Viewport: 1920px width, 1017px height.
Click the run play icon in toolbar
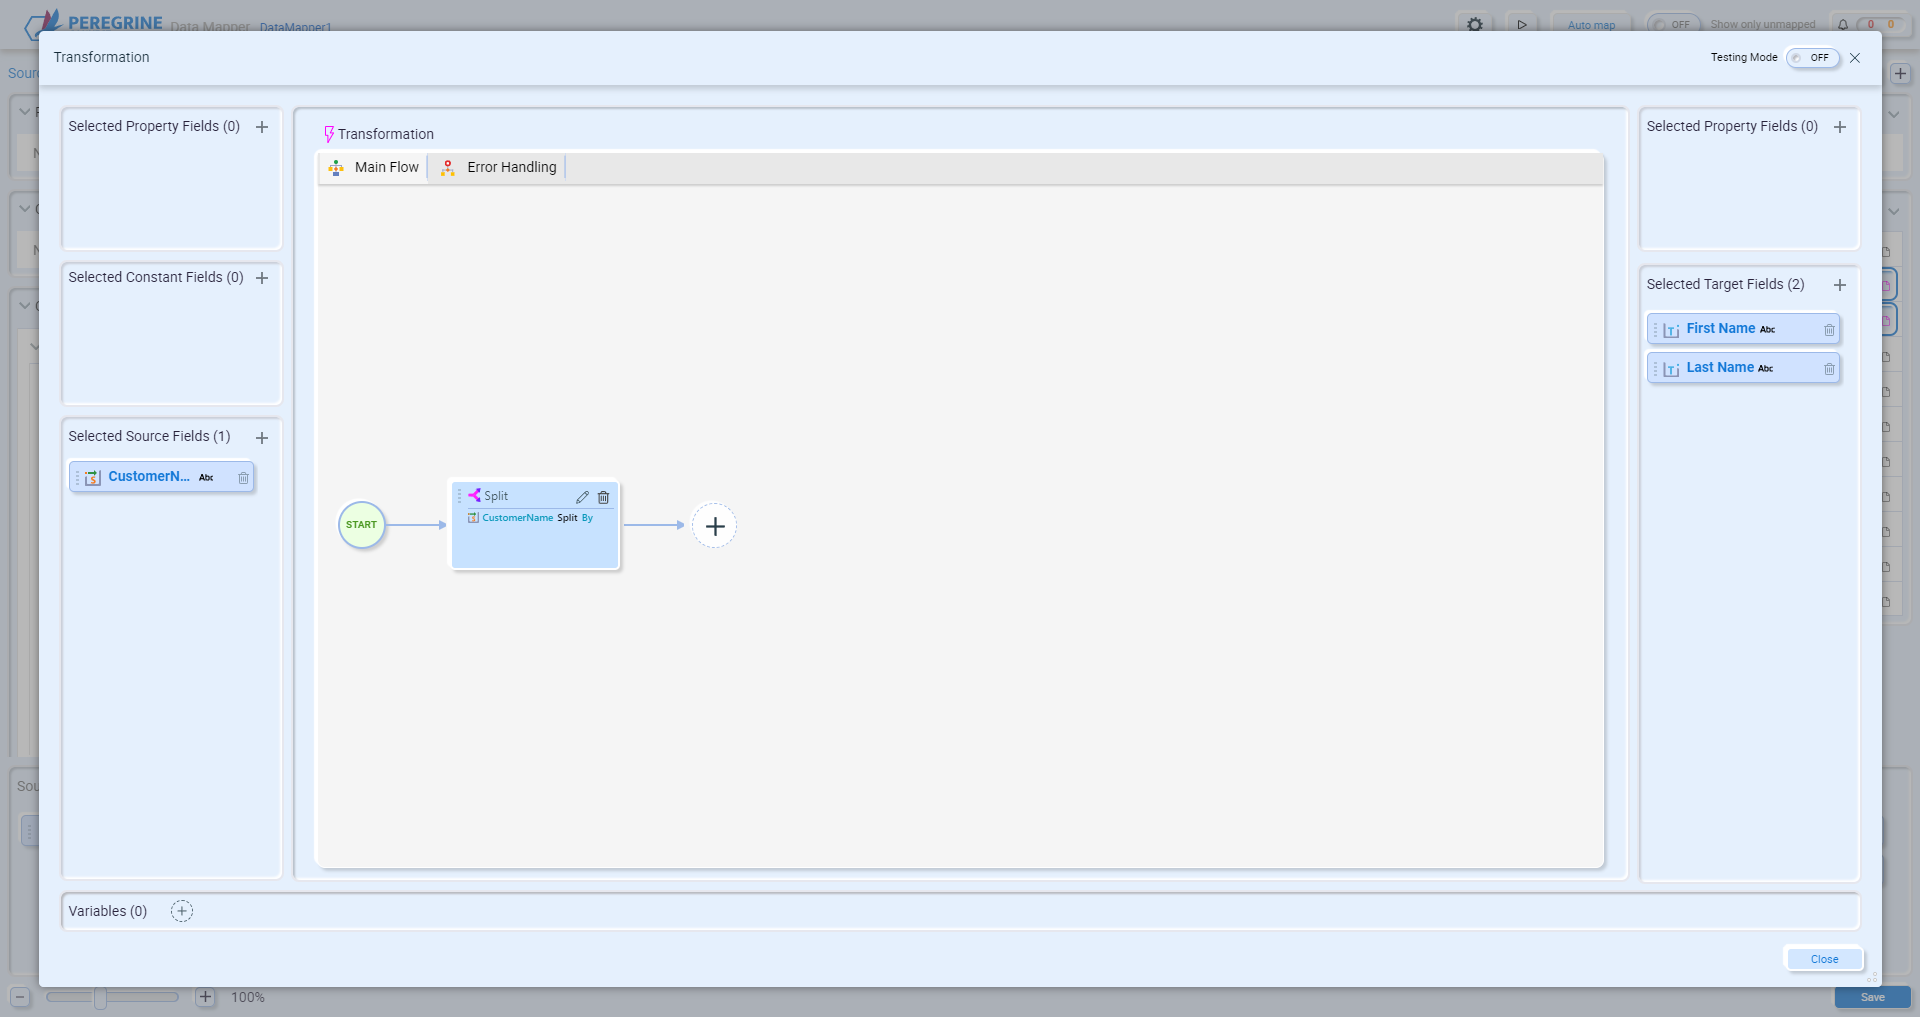tap(1522, 25)
